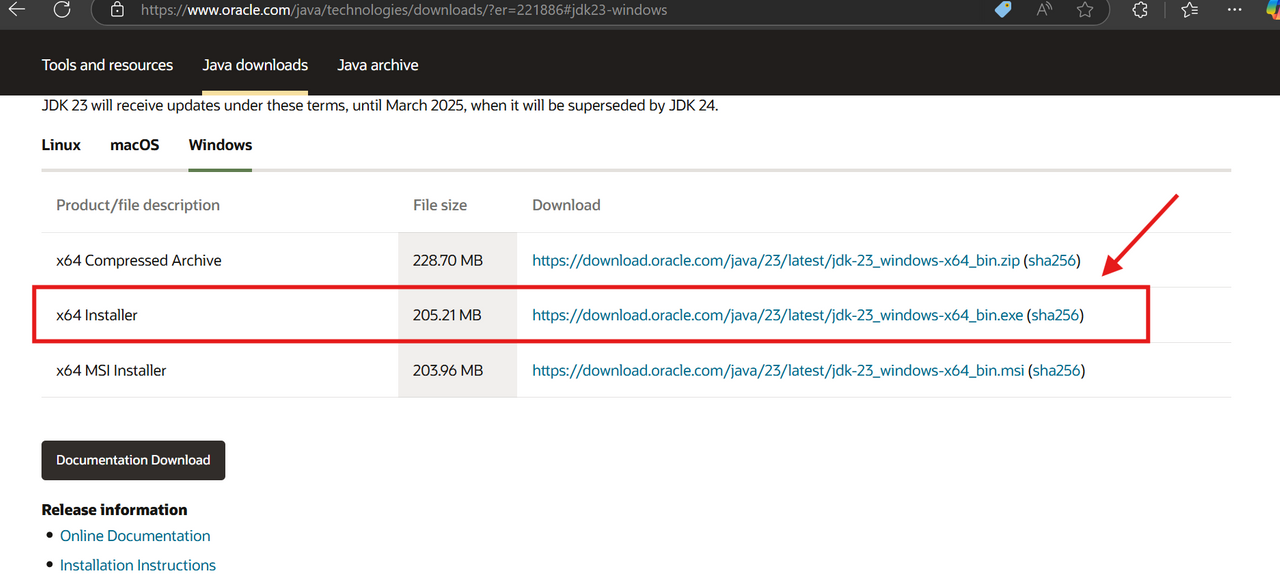
Task: Open the browser extensions puzzle icon
Action: 1140,9
